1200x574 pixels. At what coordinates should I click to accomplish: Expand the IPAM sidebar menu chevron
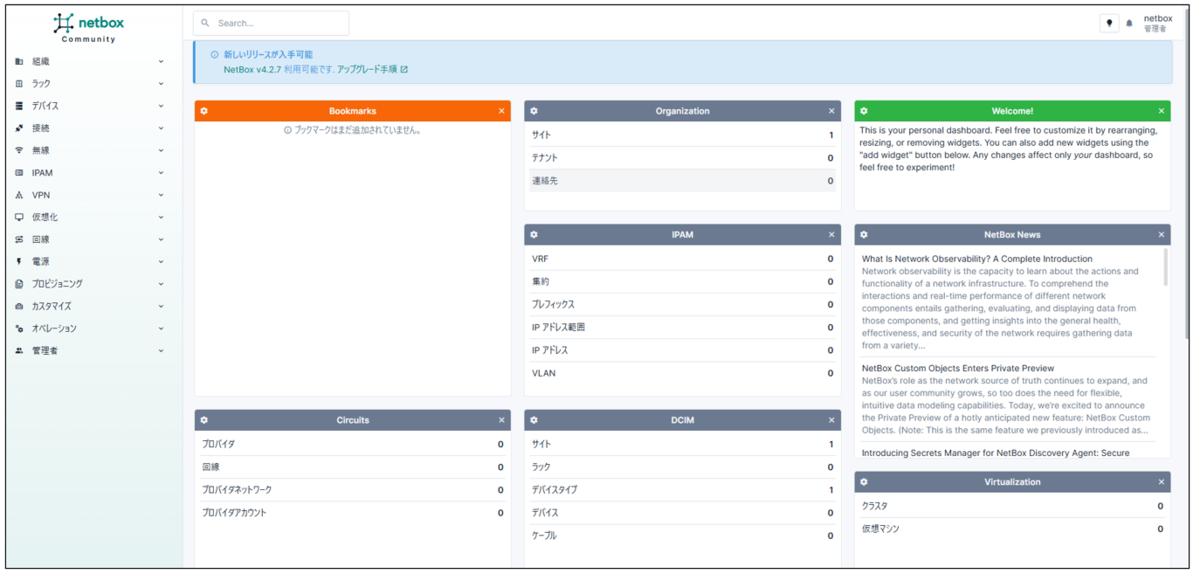[161, 173]
